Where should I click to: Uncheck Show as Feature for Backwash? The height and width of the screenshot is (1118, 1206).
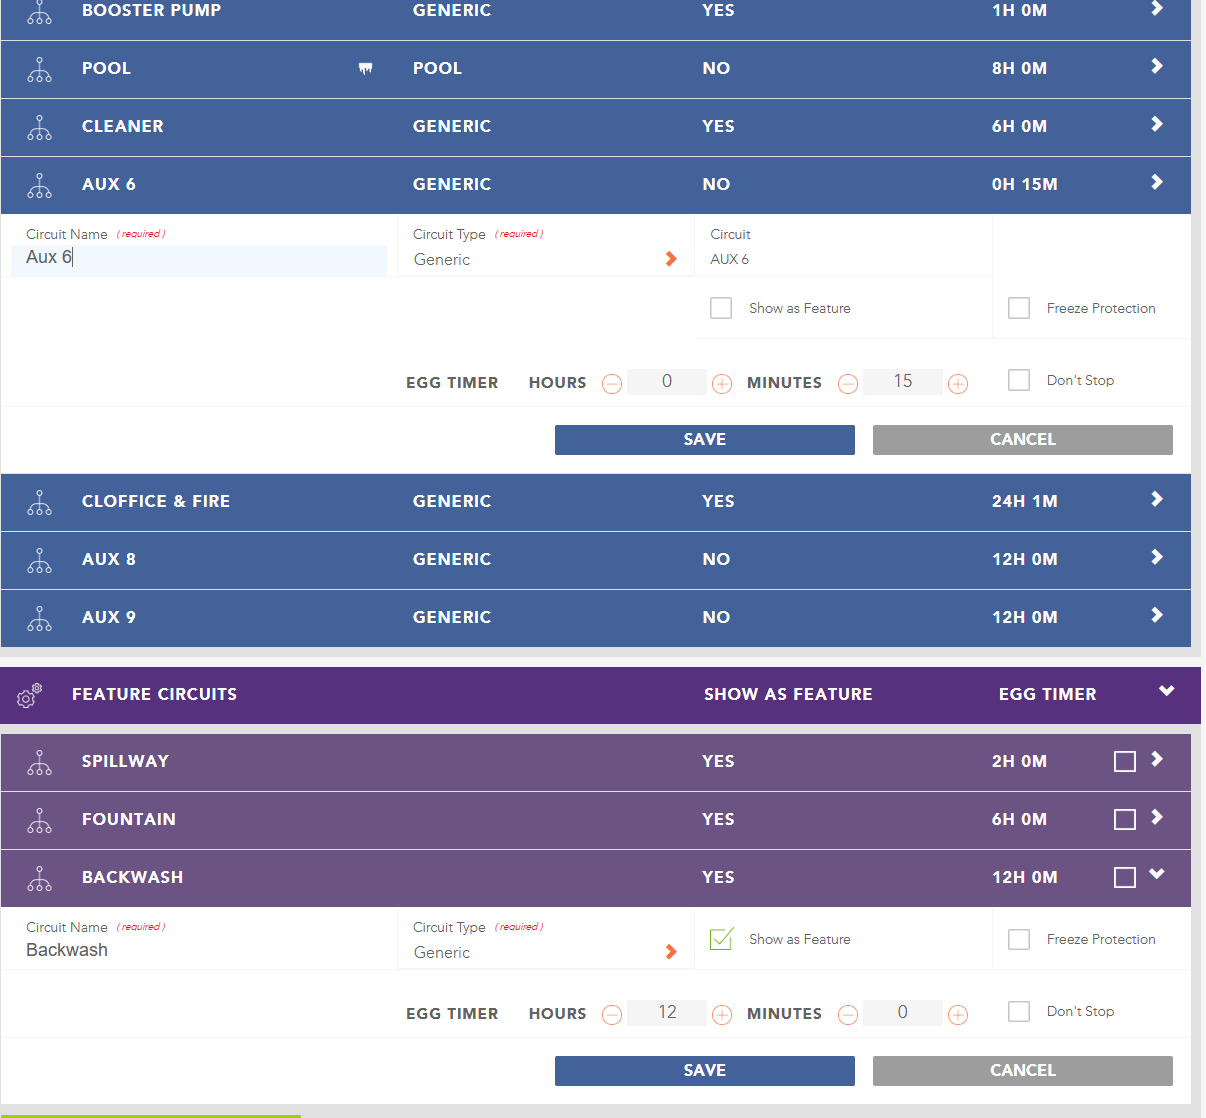tap(721, 939)
